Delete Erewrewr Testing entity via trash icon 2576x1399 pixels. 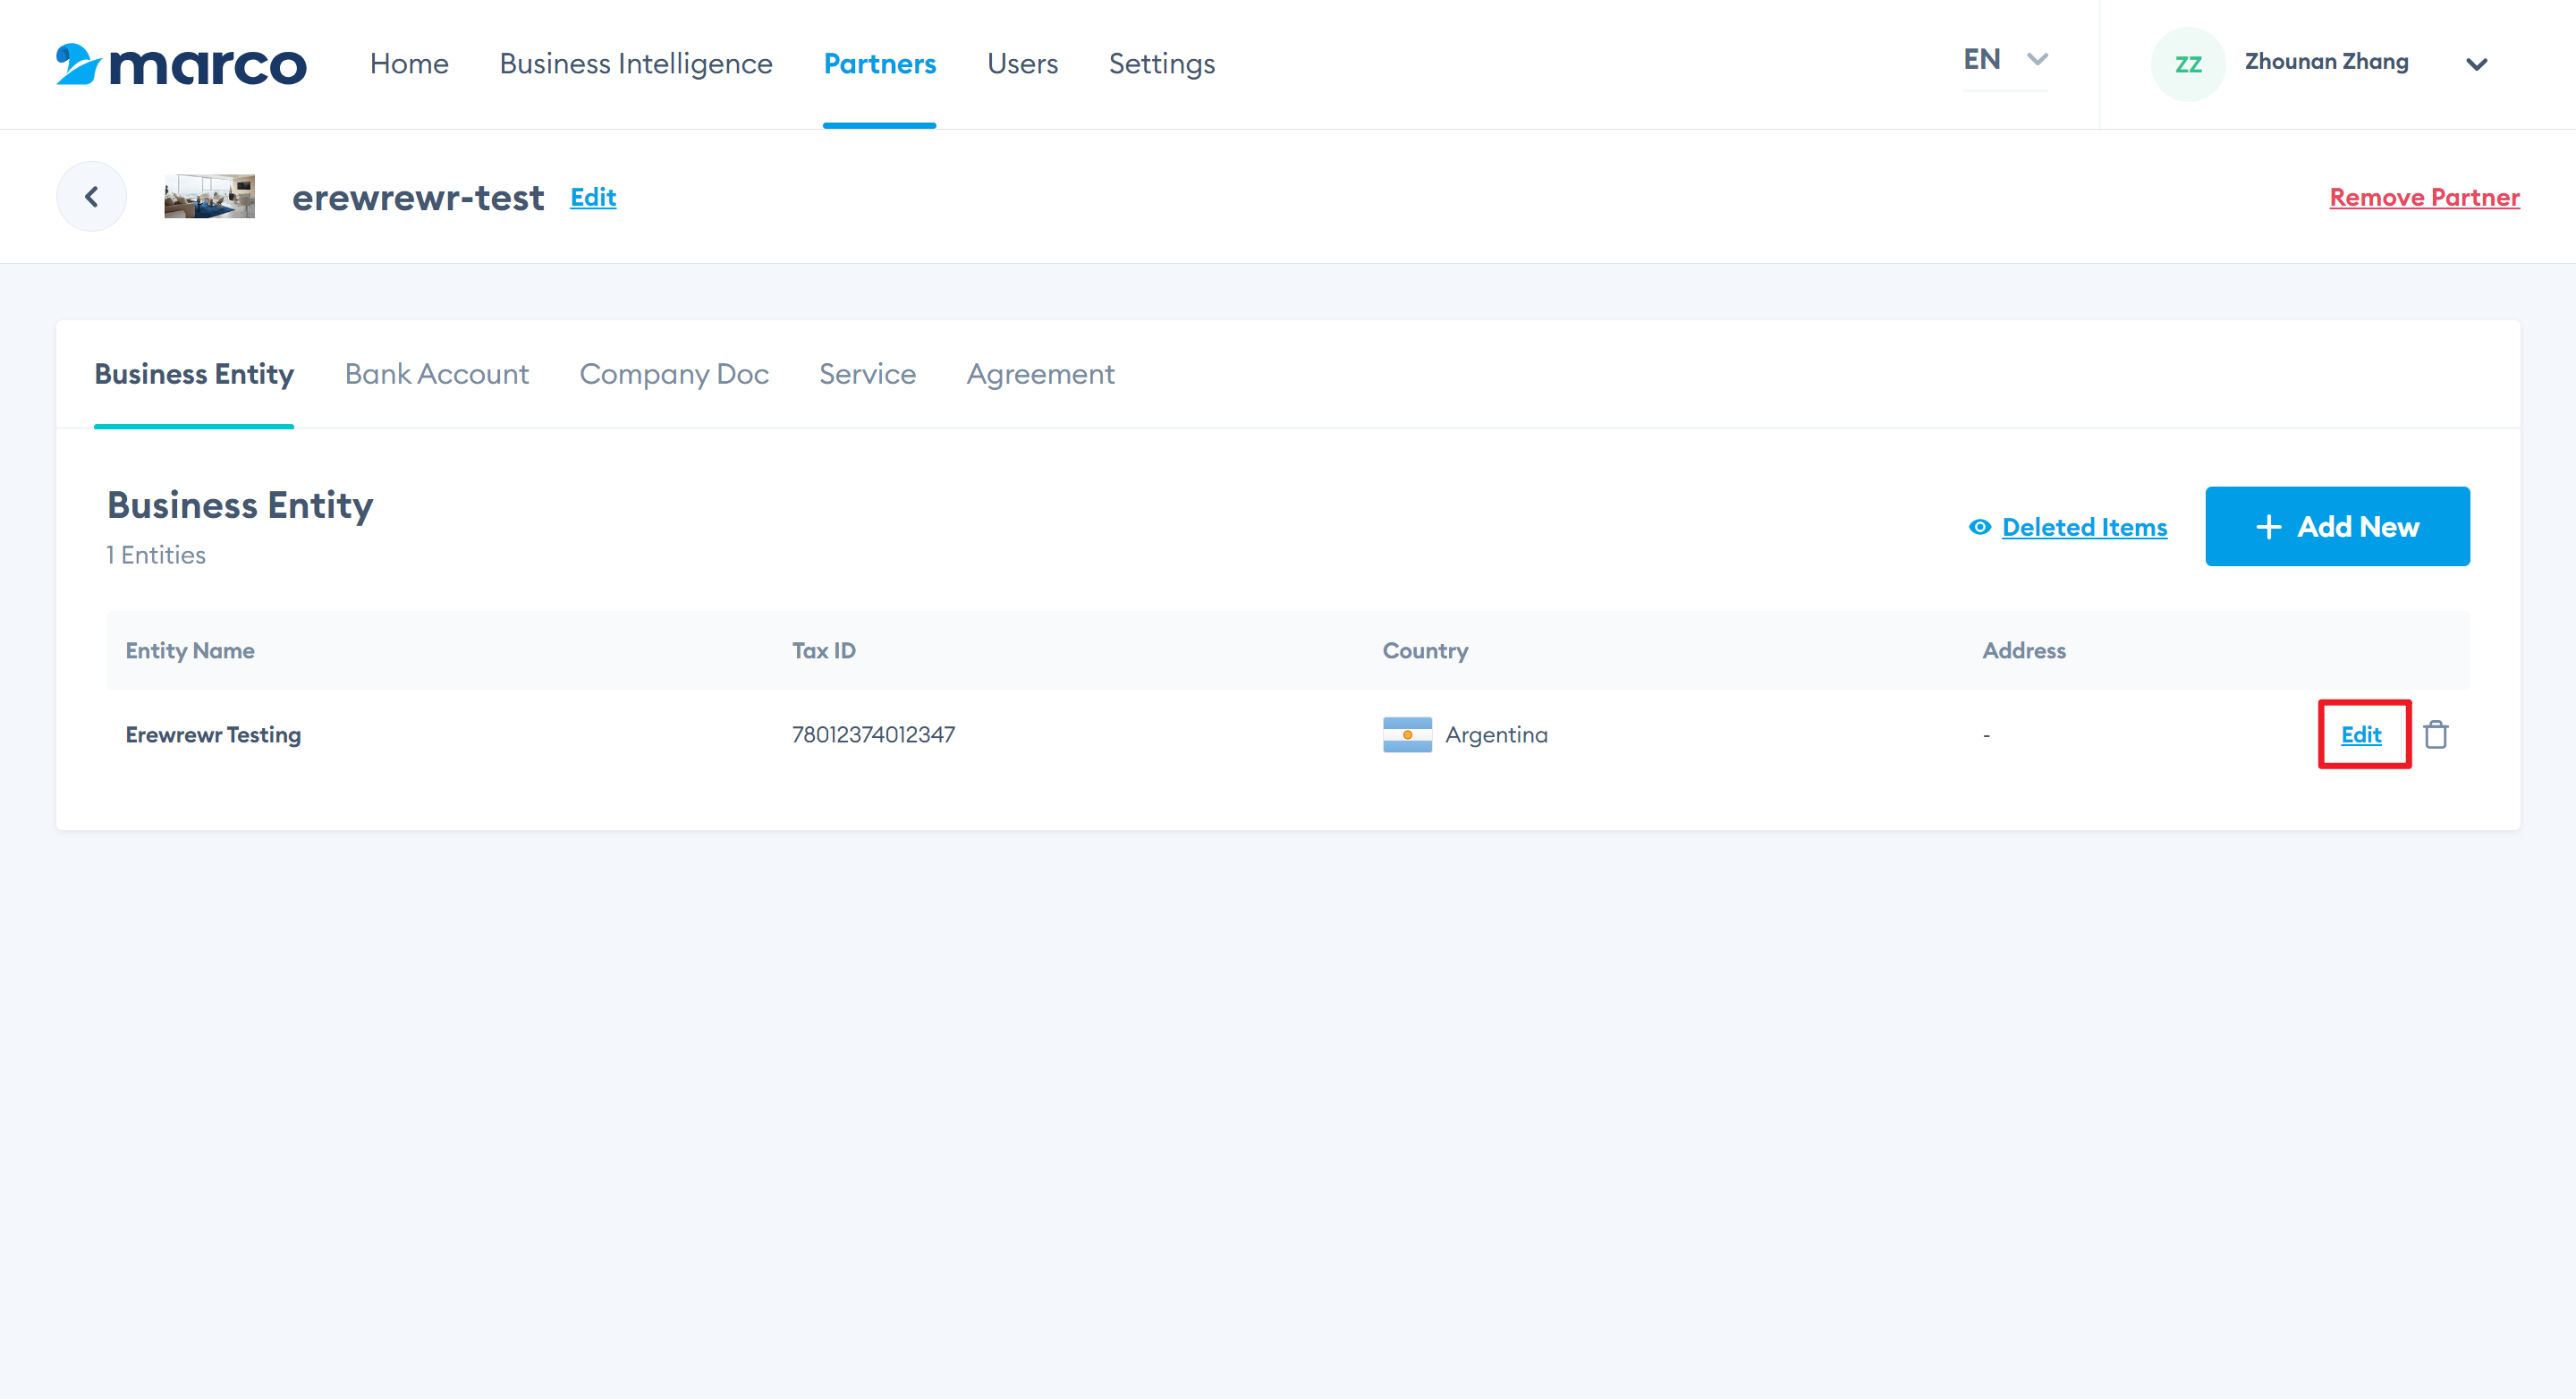click(2436, 734)
